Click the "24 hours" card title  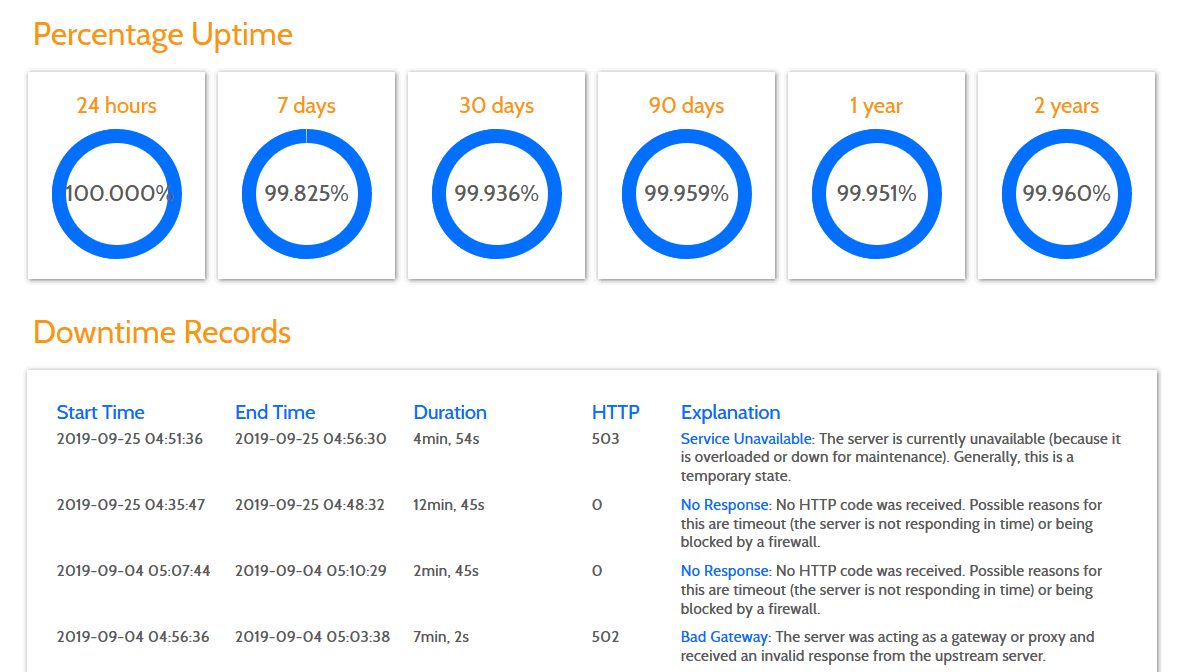click(116, 105)
